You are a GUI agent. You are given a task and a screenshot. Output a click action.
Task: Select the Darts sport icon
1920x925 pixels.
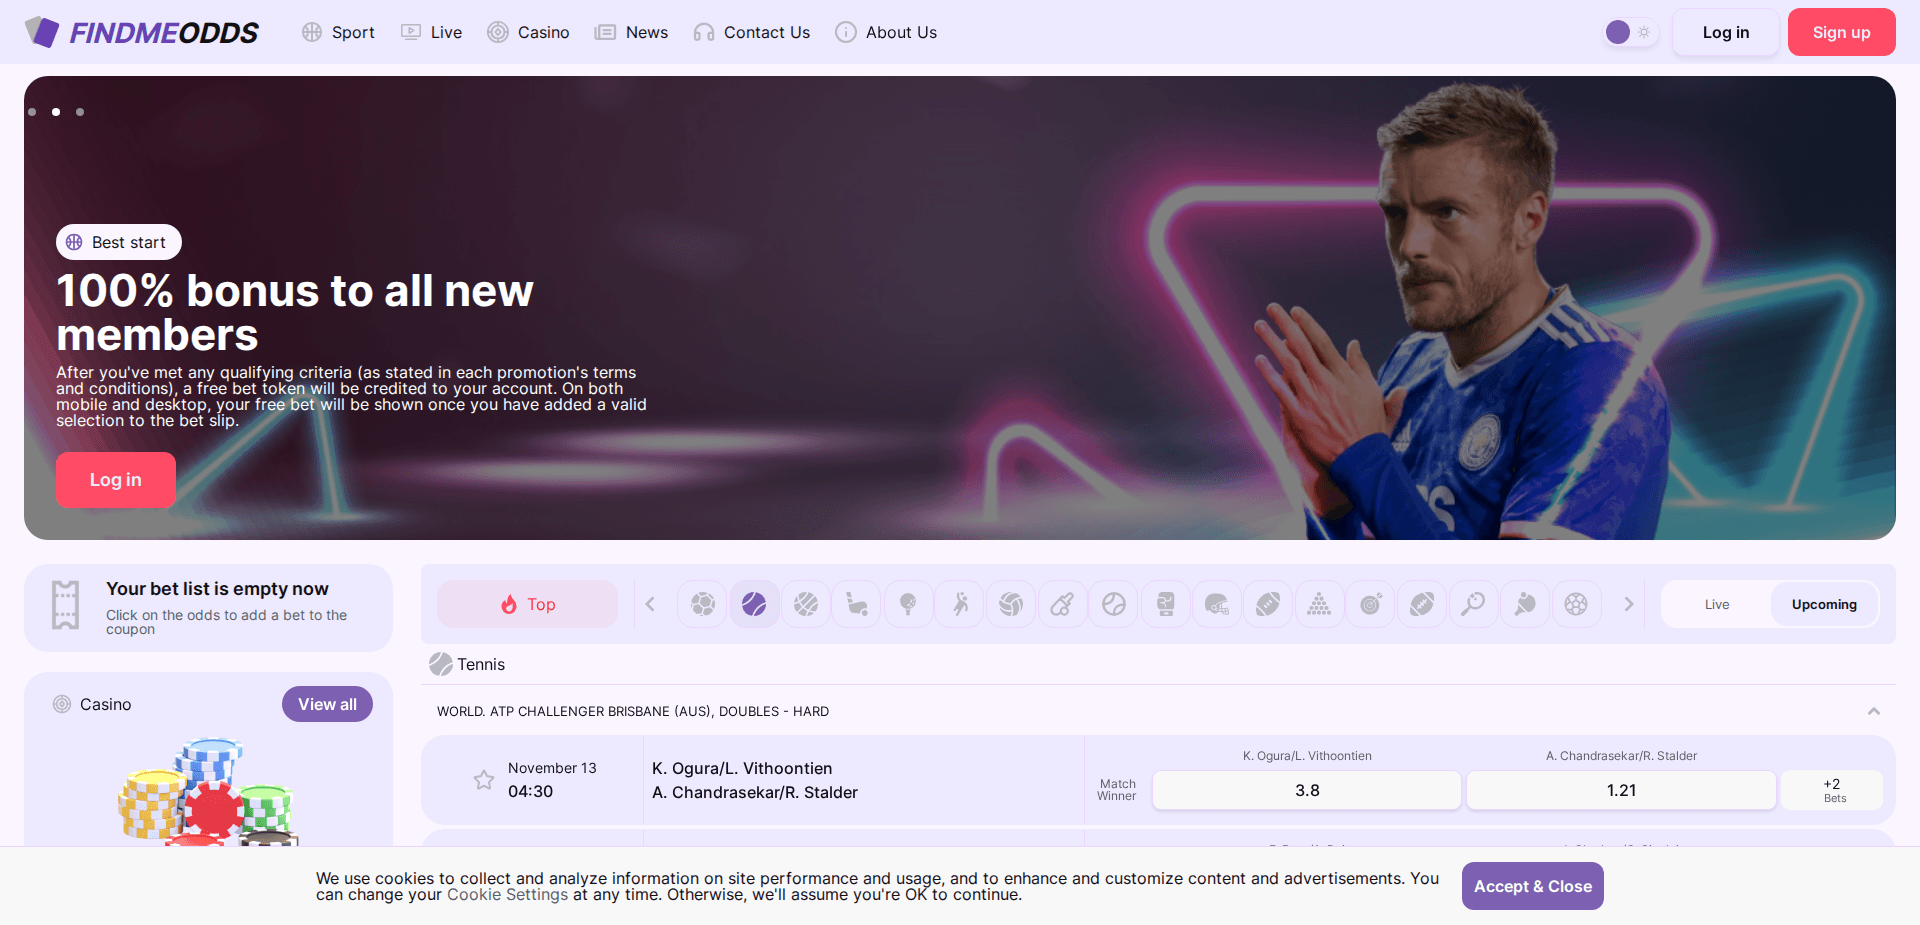point(1371,604)
